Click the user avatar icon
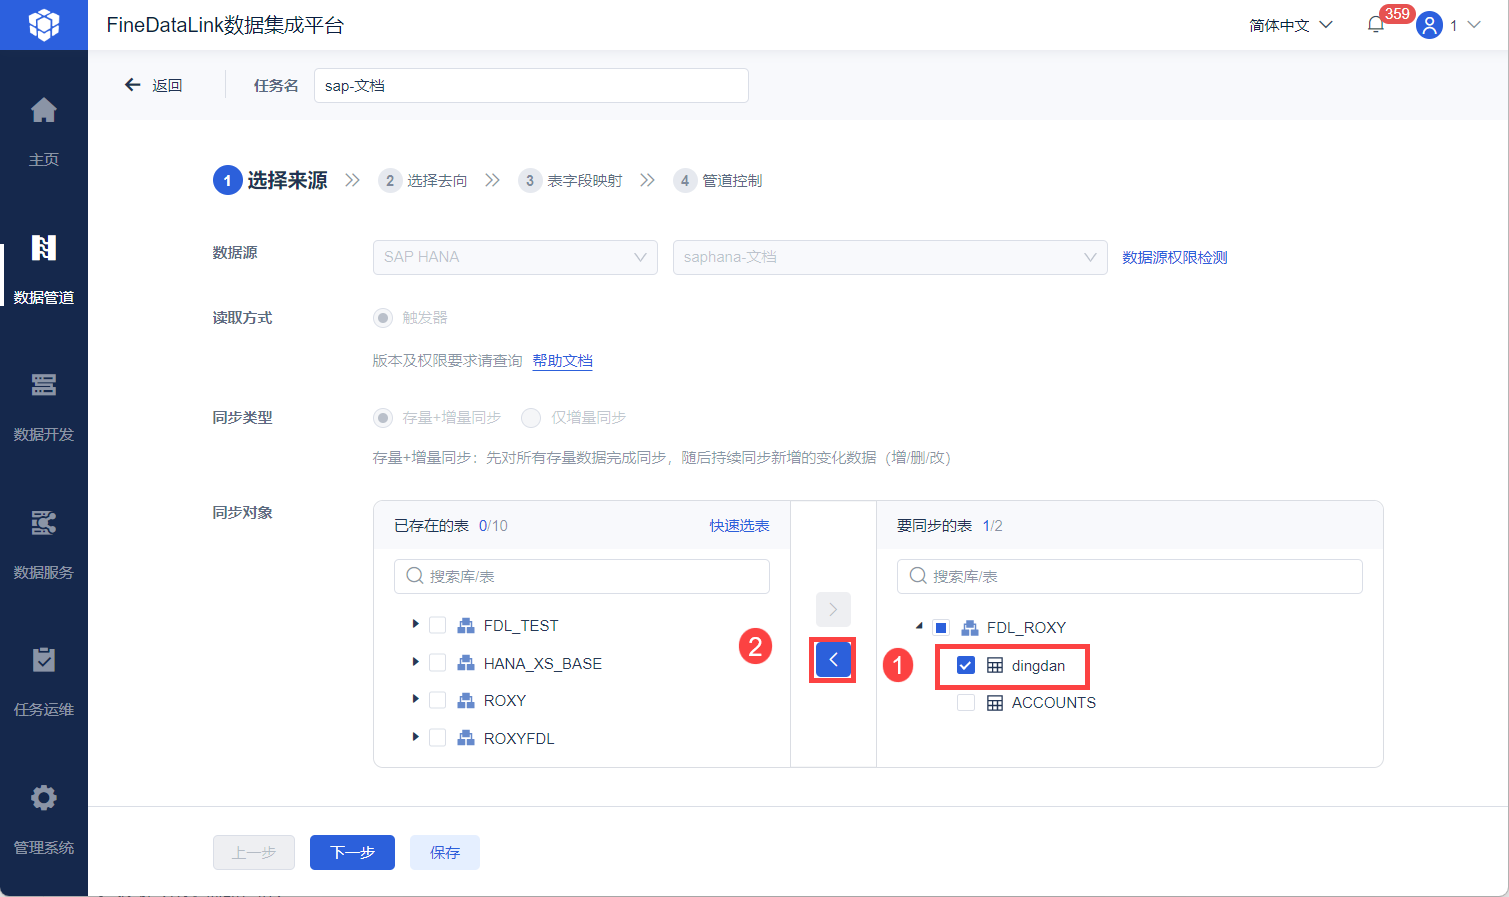Viewport: 1509px width, 897px height. pyautogui.click(x=1429, y=25)
